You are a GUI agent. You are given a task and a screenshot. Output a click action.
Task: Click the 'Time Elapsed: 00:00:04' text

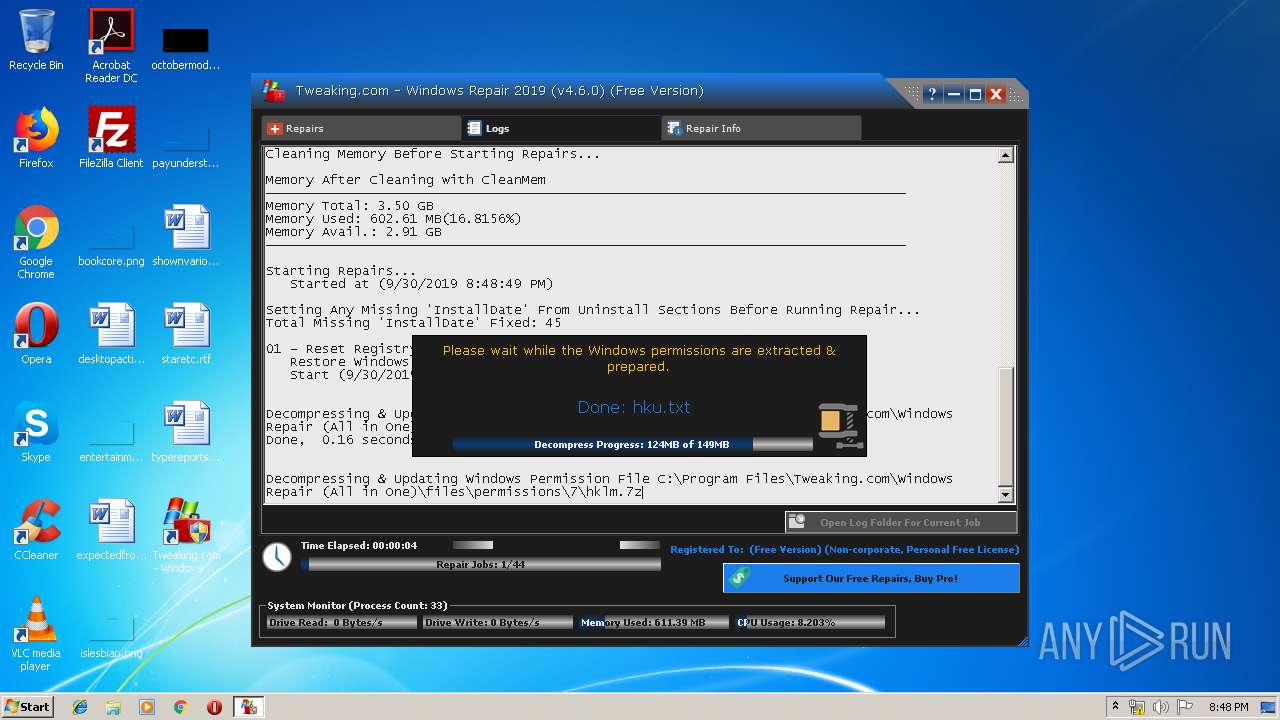point(359,545)
